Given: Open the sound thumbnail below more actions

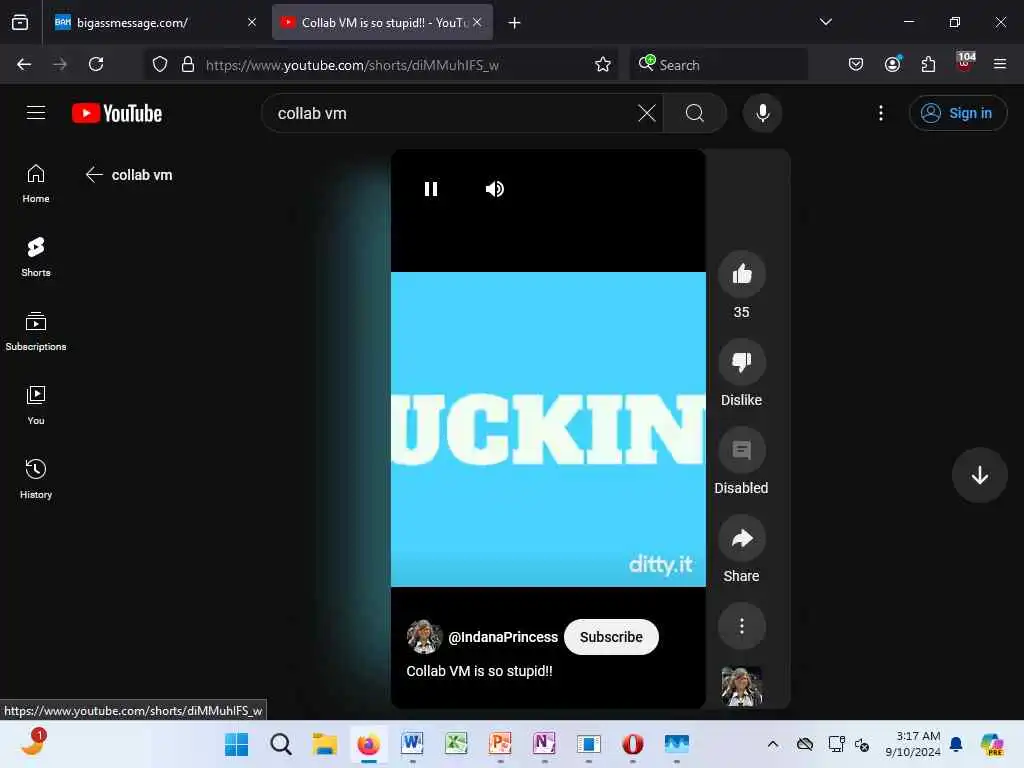Looking at the screenshot, I should tap(741, 686).
